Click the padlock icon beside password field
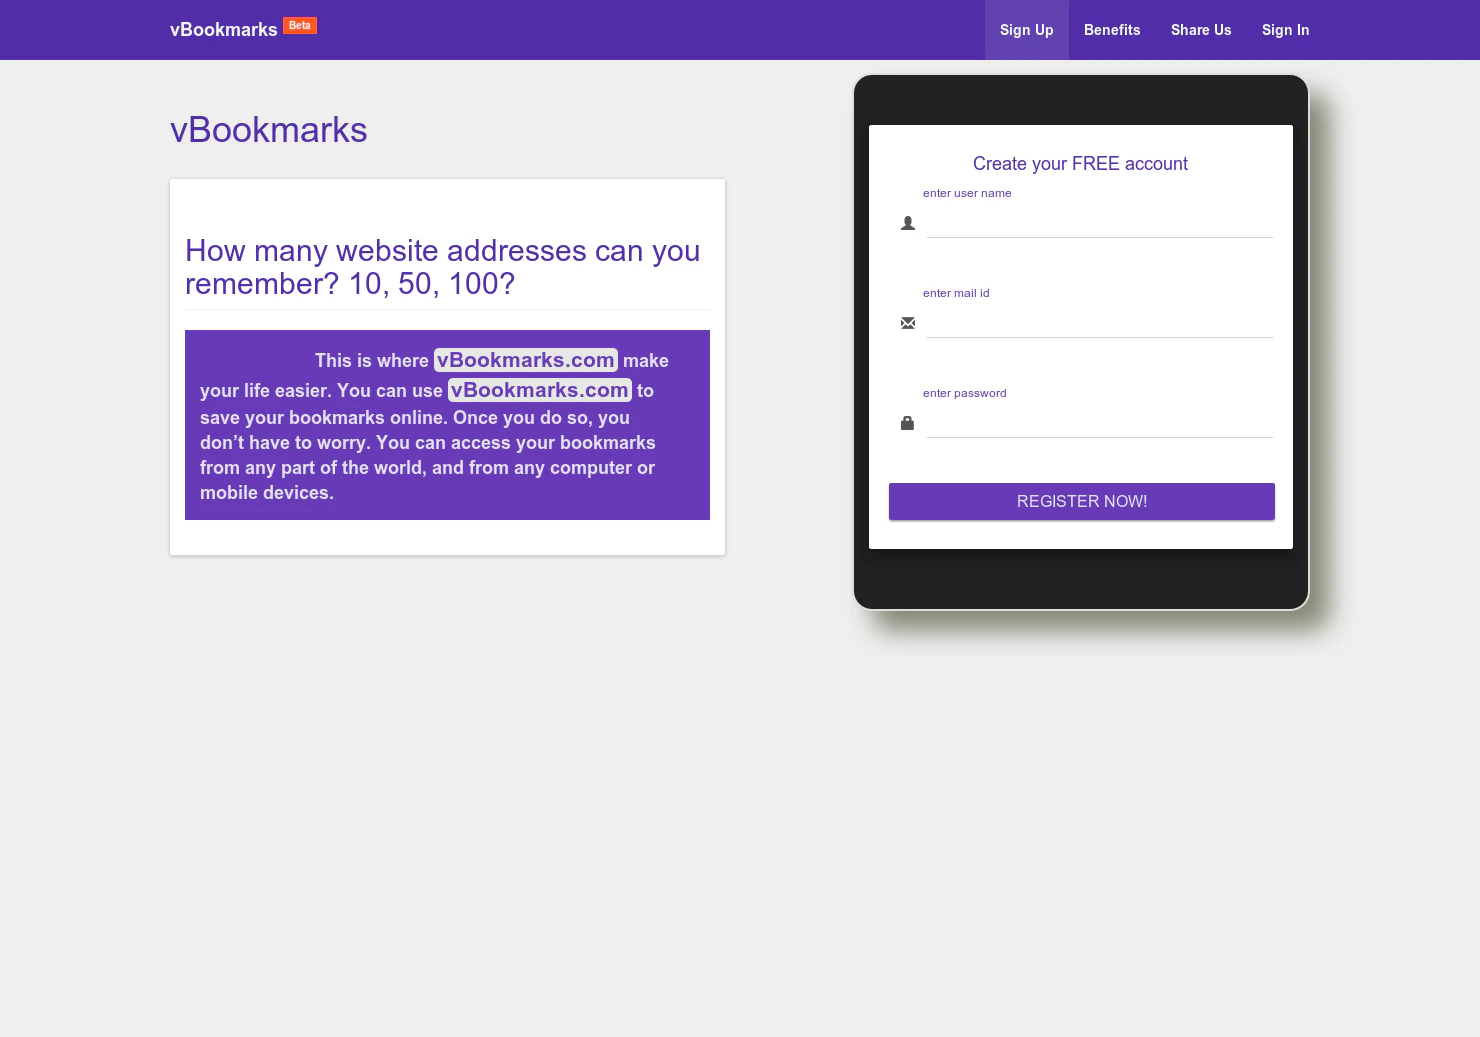The width and height of the screenshot is (1480, 1037). coord(907,423)
